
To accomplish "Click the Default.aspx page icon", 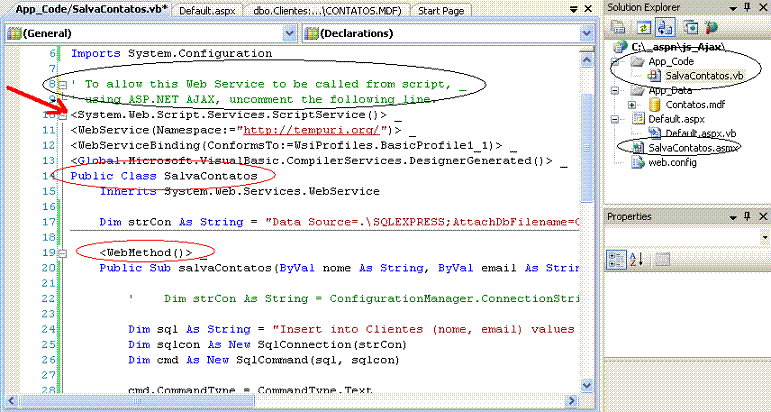I will click(x=638, y=118).
